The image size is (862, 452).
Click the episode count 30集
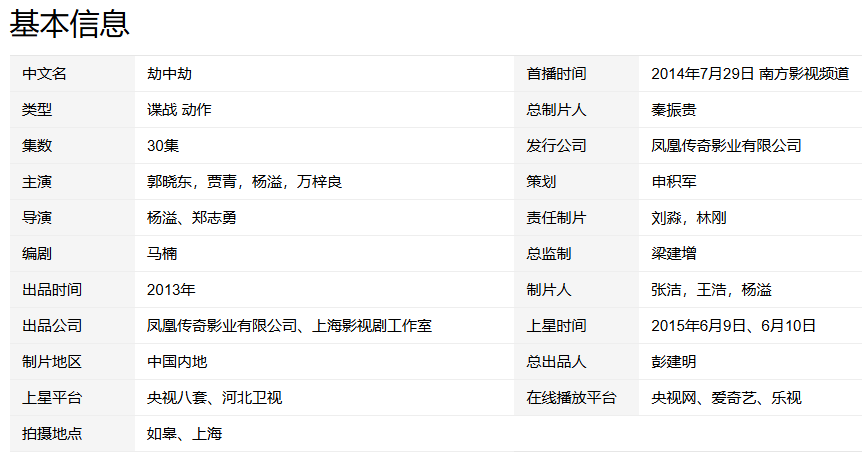tap(163, 146)
